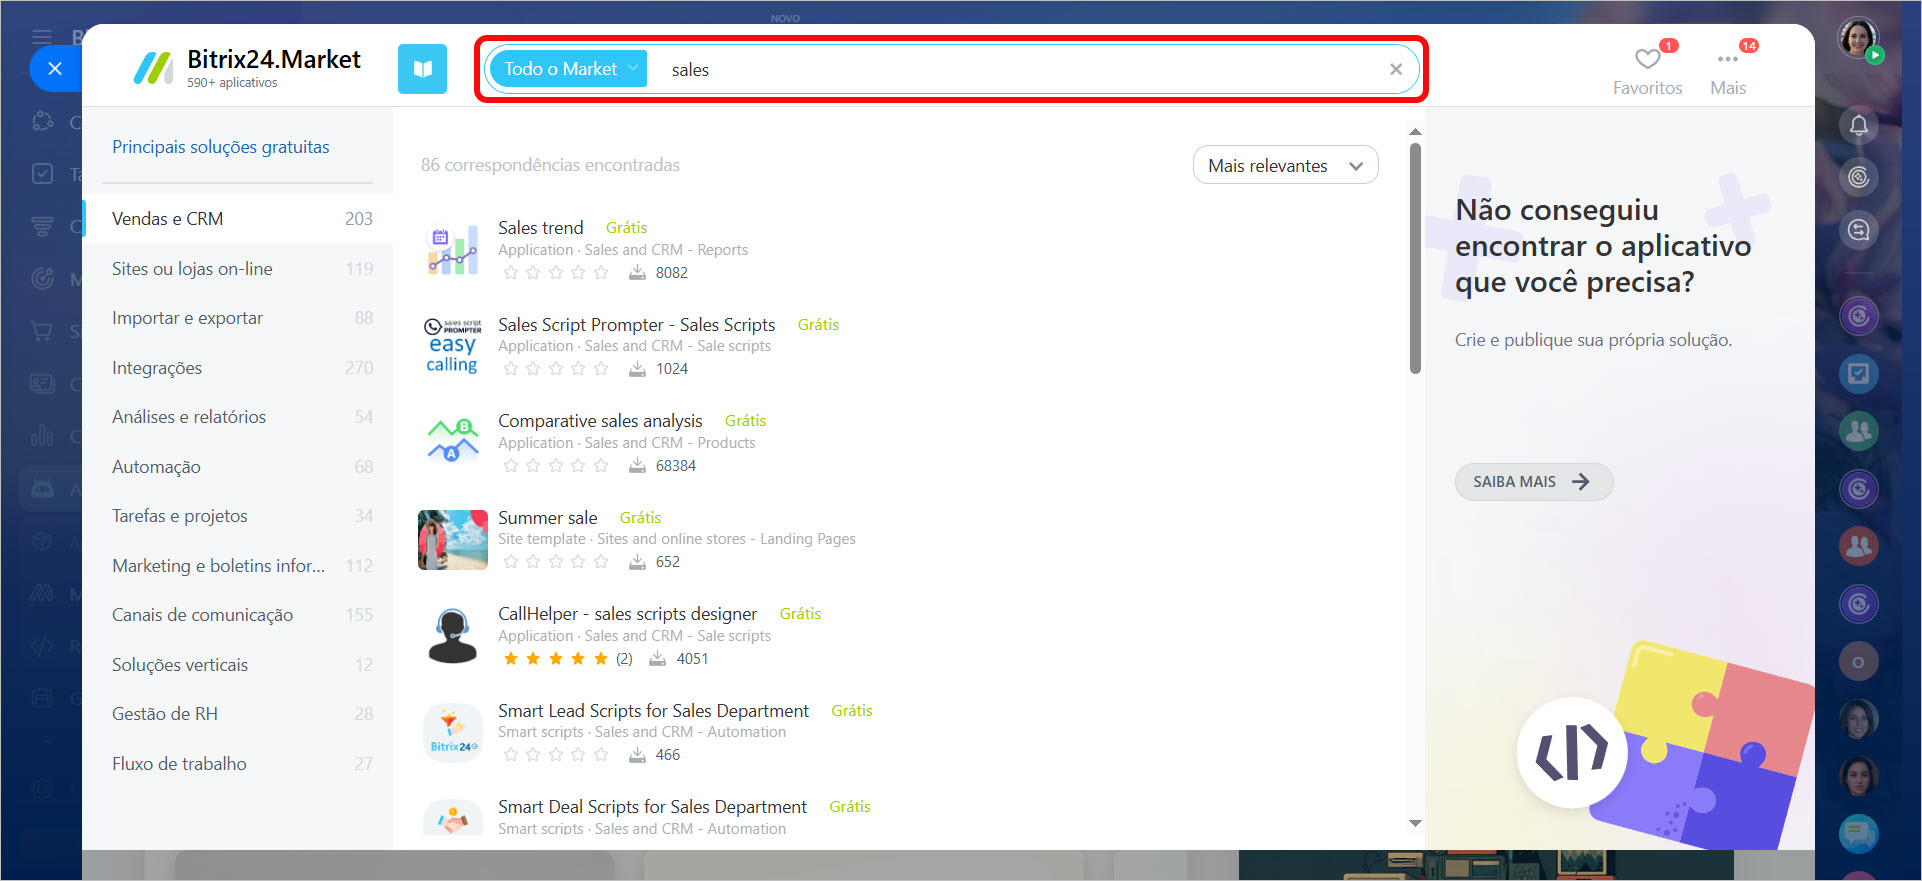Click the Bitrix24.Market logo

coord(247,68)
